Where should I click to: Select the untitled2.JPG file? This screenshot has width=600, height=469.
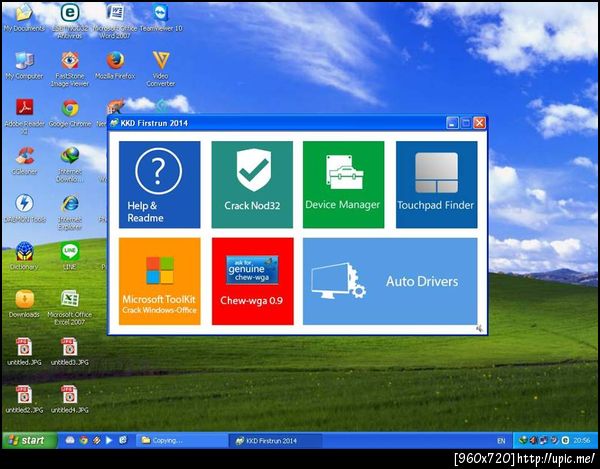(x=24, y=399)
